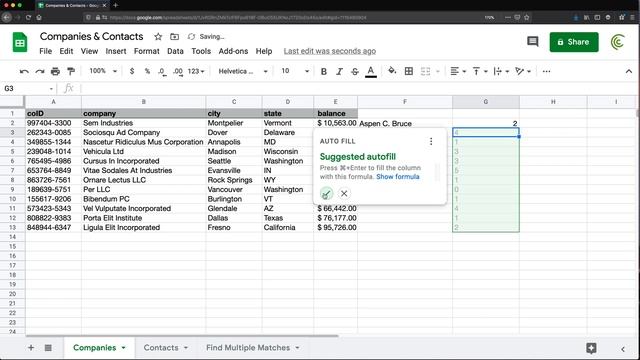Open Auto Fill three-dot options menu
Viewport: 640px width, 360px height.
431,141
